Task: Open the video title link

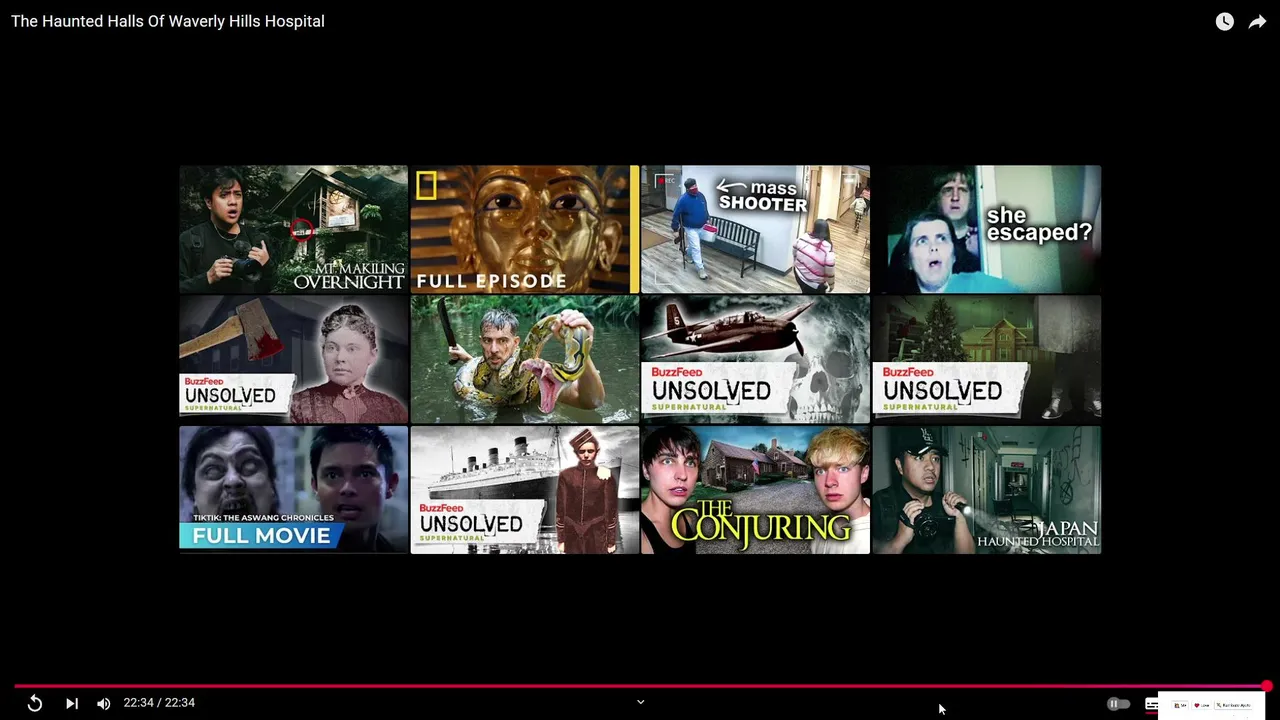Action: [168, 21]
